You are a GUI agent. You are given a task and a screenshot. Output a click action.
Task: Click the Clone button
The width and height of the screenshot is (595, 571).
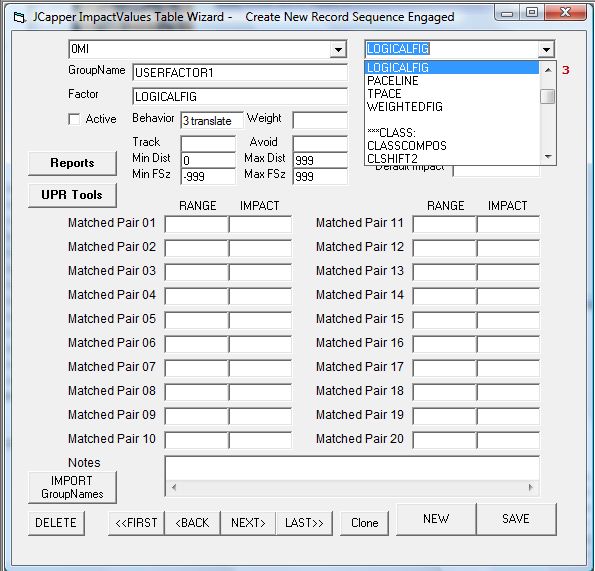(x=365, y=523)
